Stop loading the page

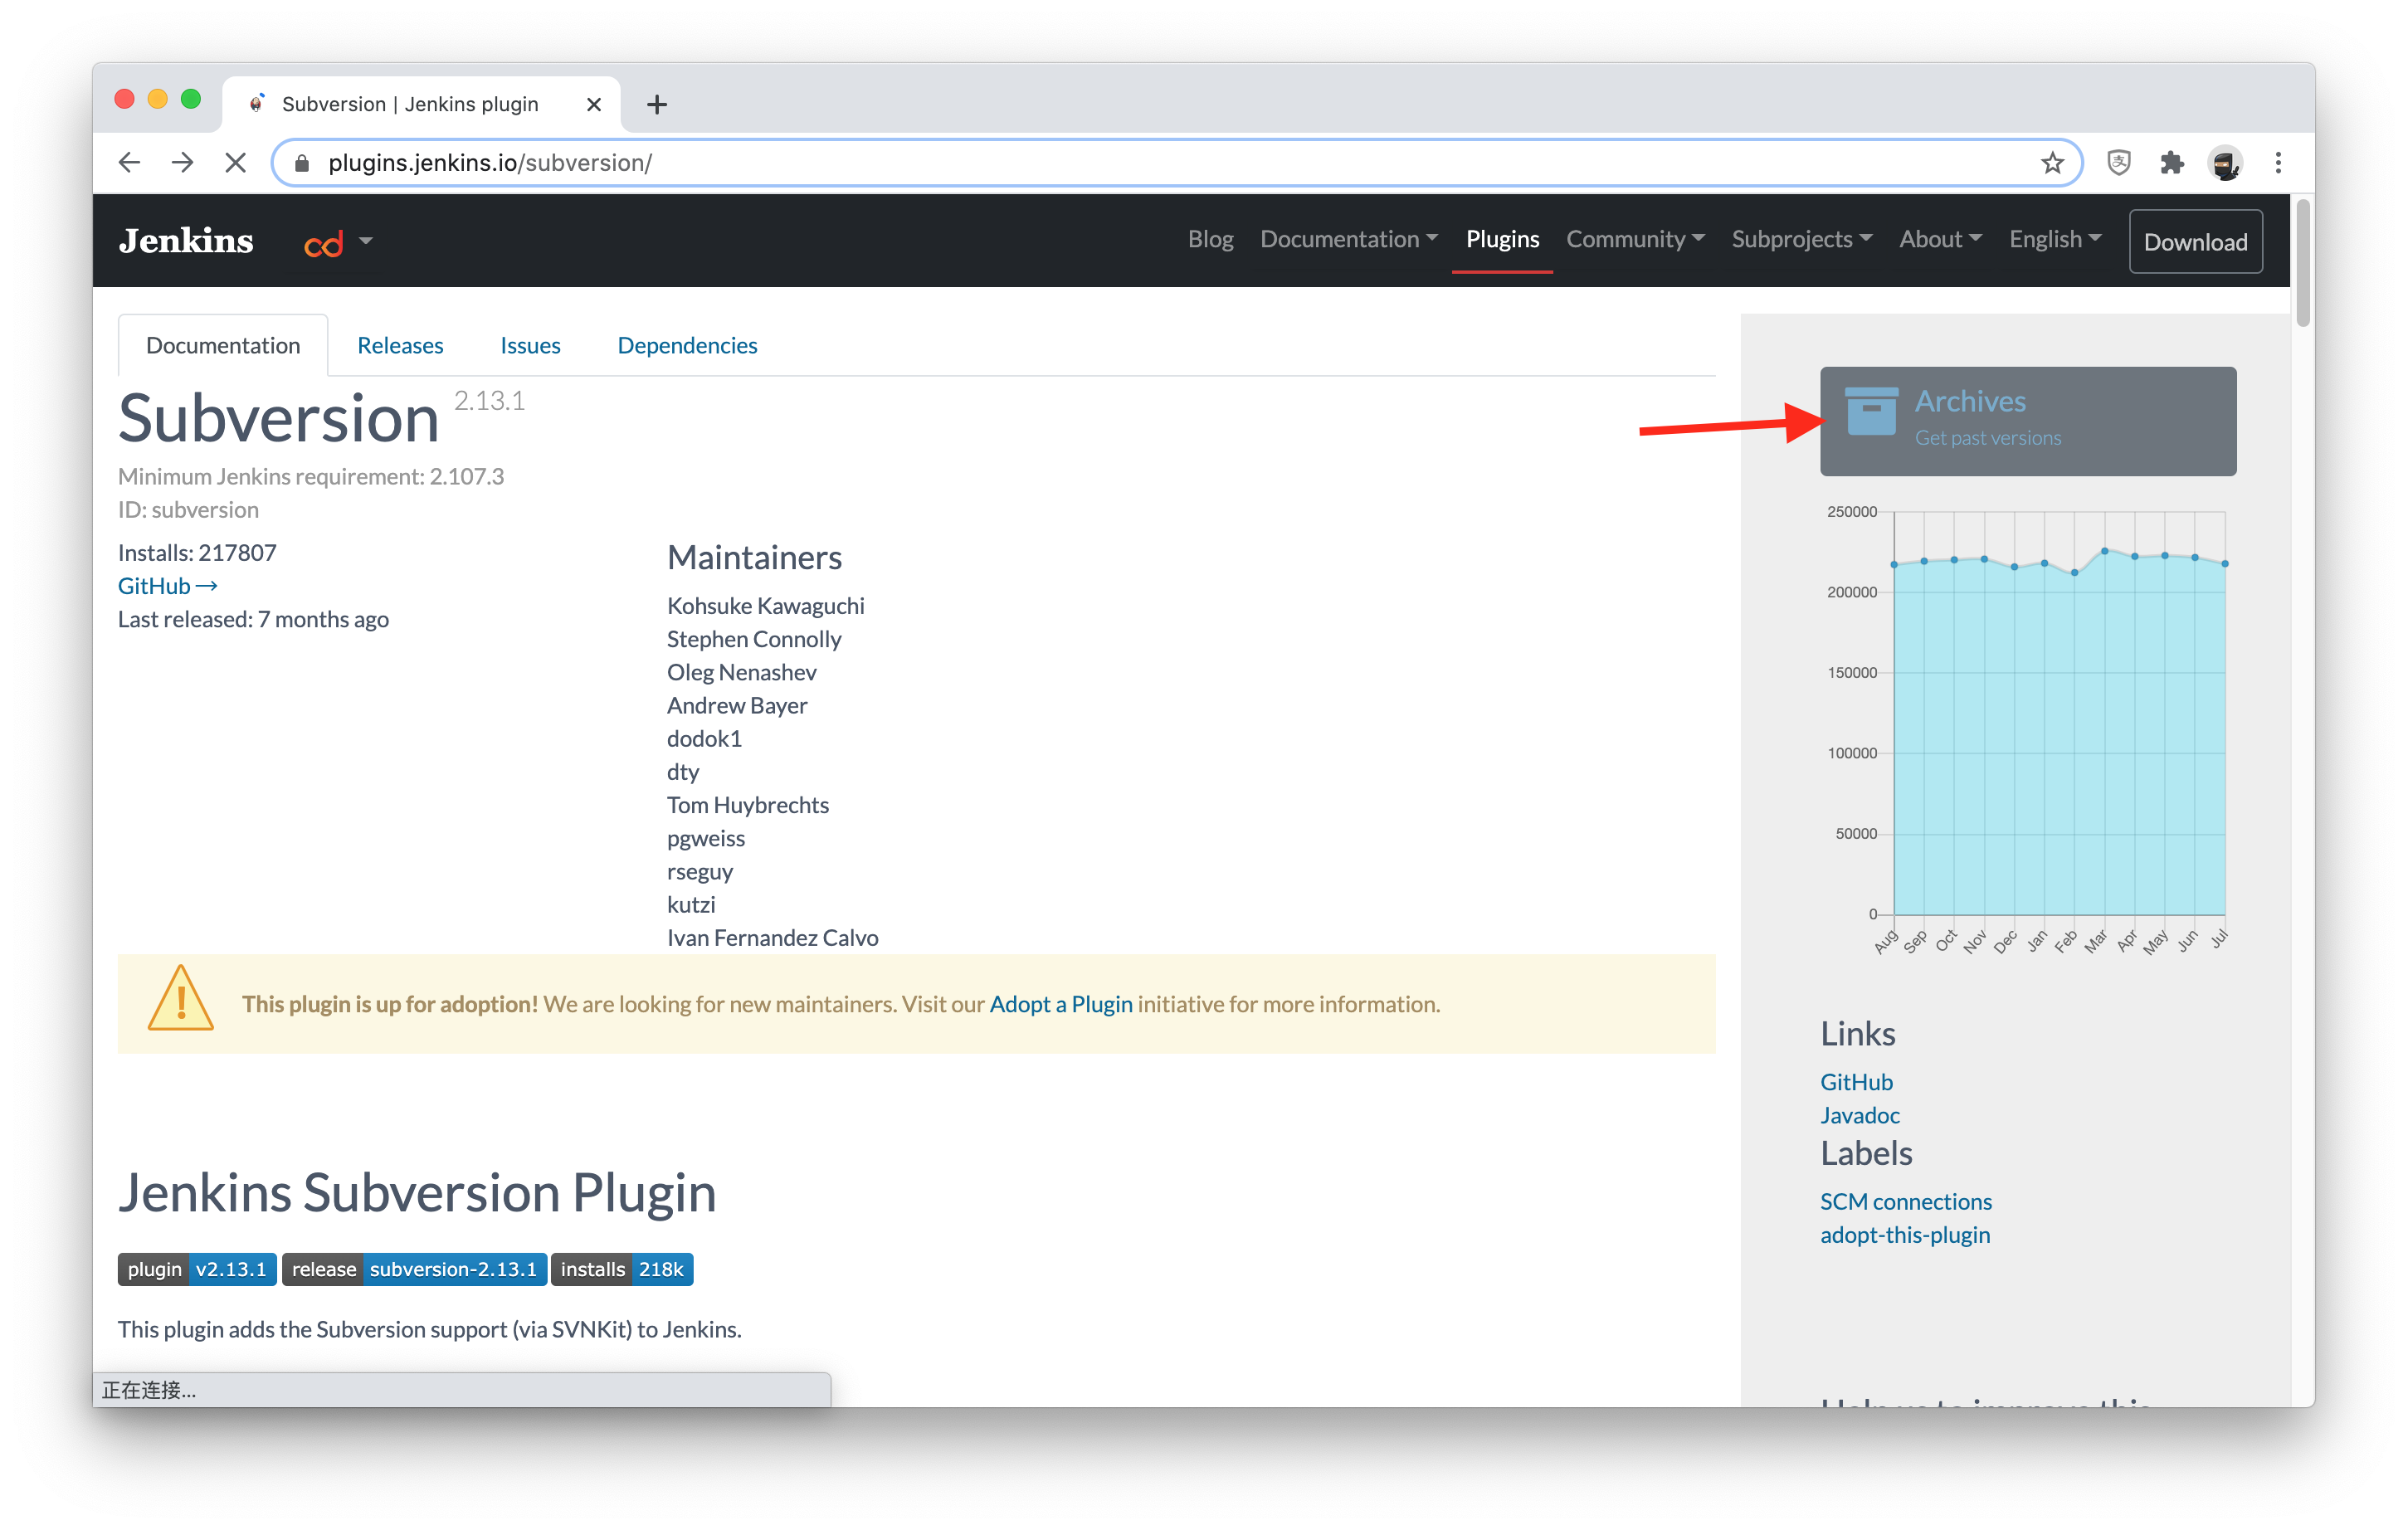[235, 162]
